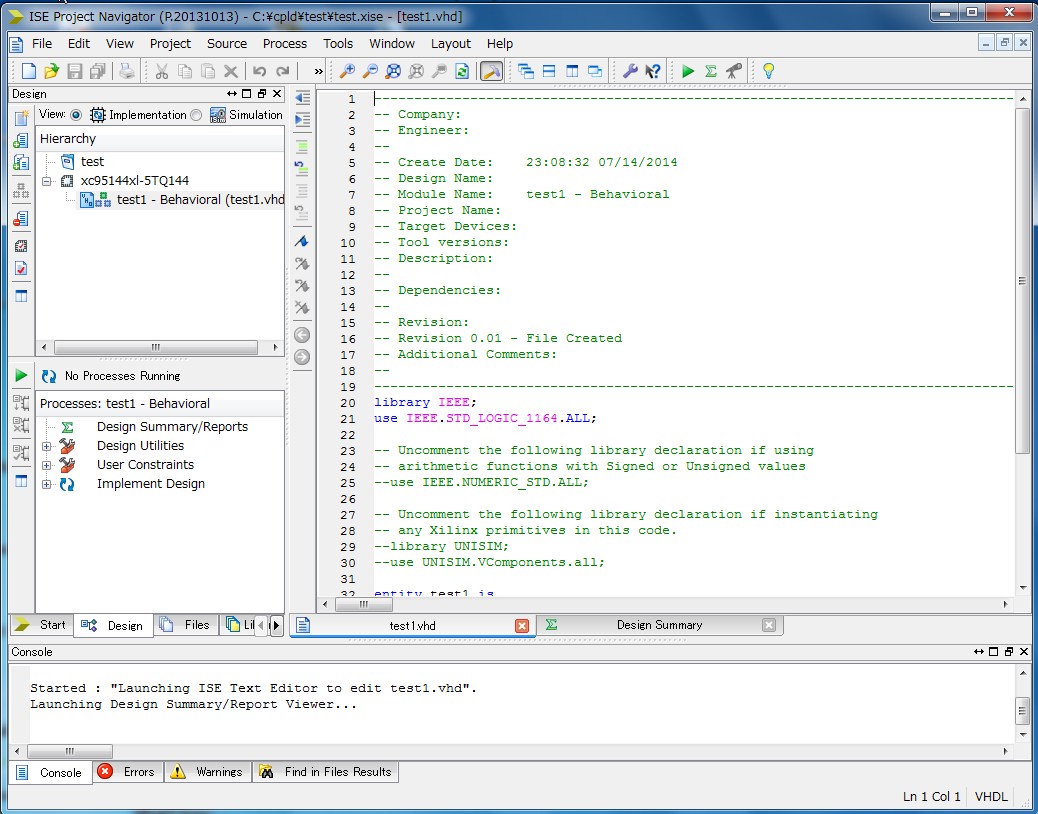Open the File menu
Viewport: 1038px width, 814px height.
(42, 44)
